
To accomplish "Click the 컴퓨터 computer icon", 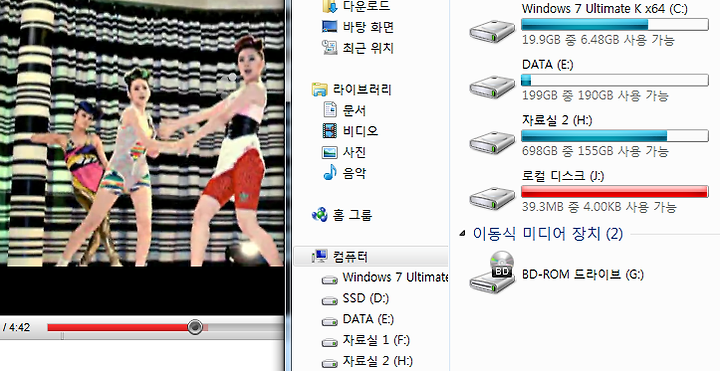I will pos(320,256).
